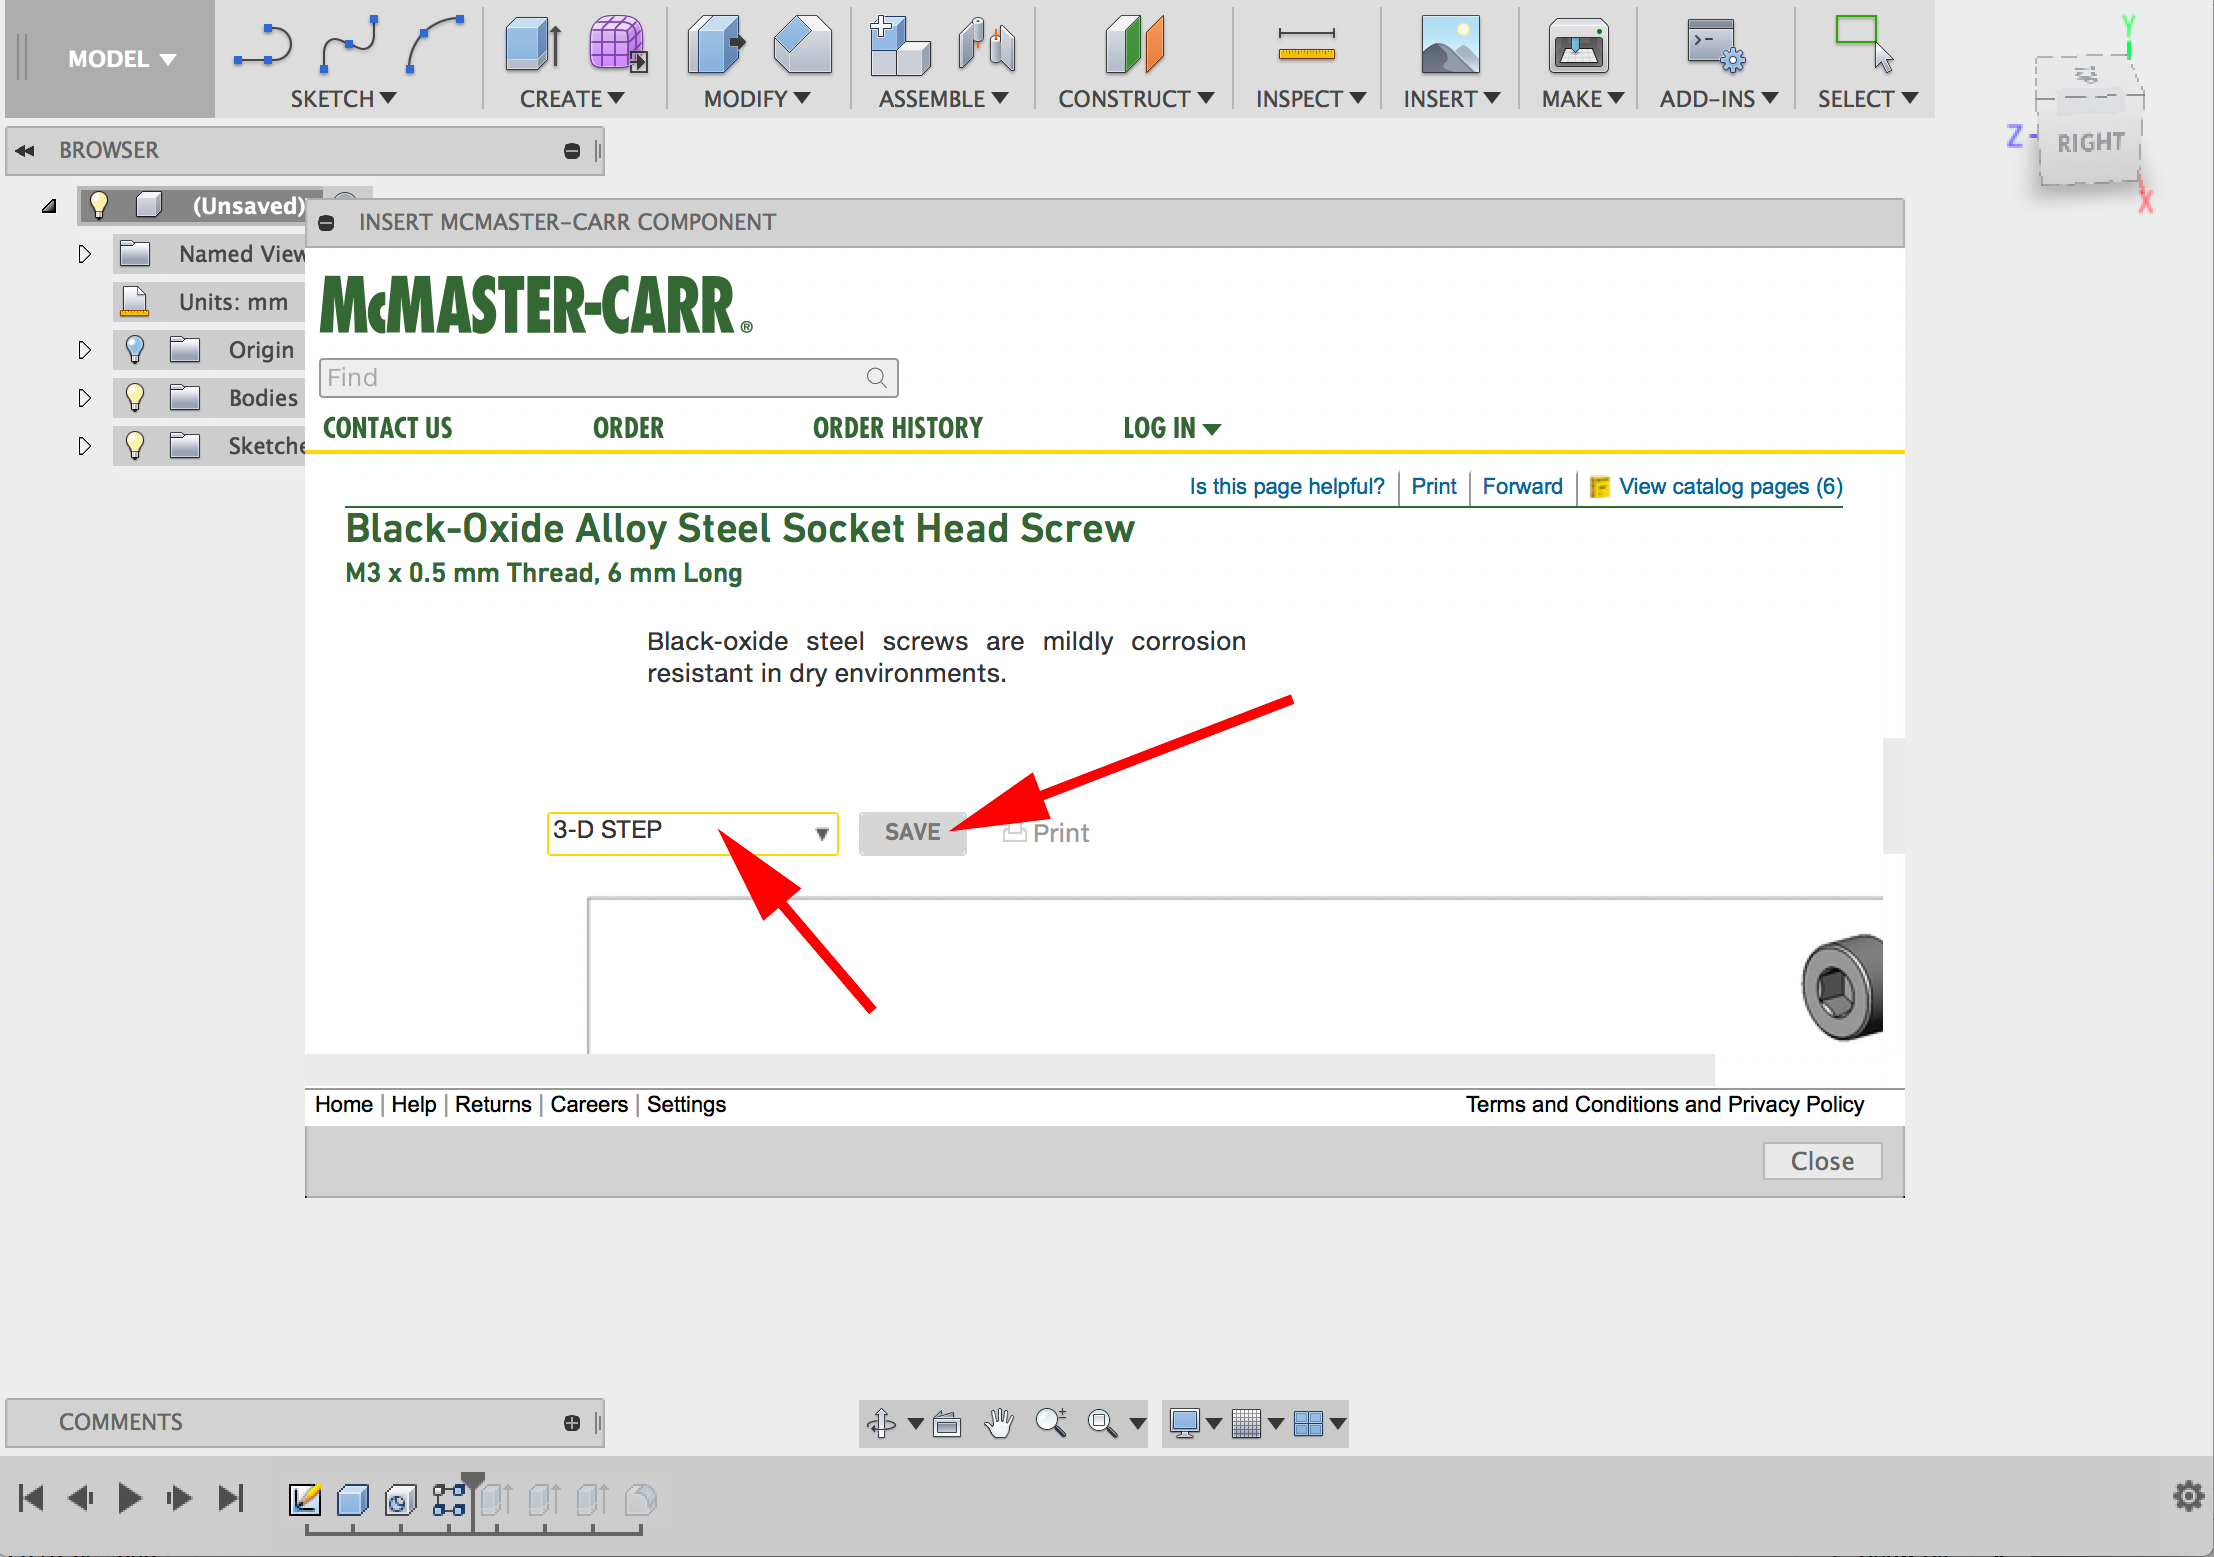Open the Scripts and Add-Ins icon
2214x1557 pixels.
1716,45
